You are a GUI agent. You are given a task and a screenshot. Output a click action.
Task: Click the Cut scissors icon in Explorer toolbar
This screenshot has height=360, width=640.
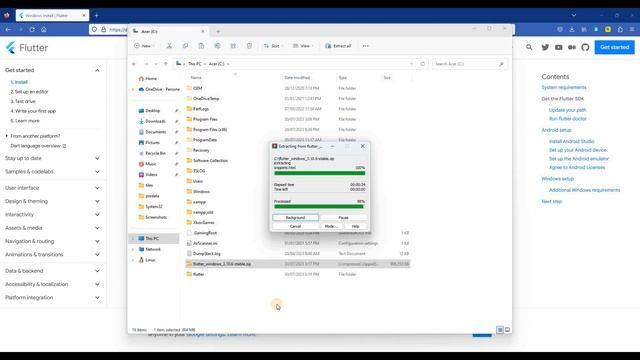coord(169,46)
